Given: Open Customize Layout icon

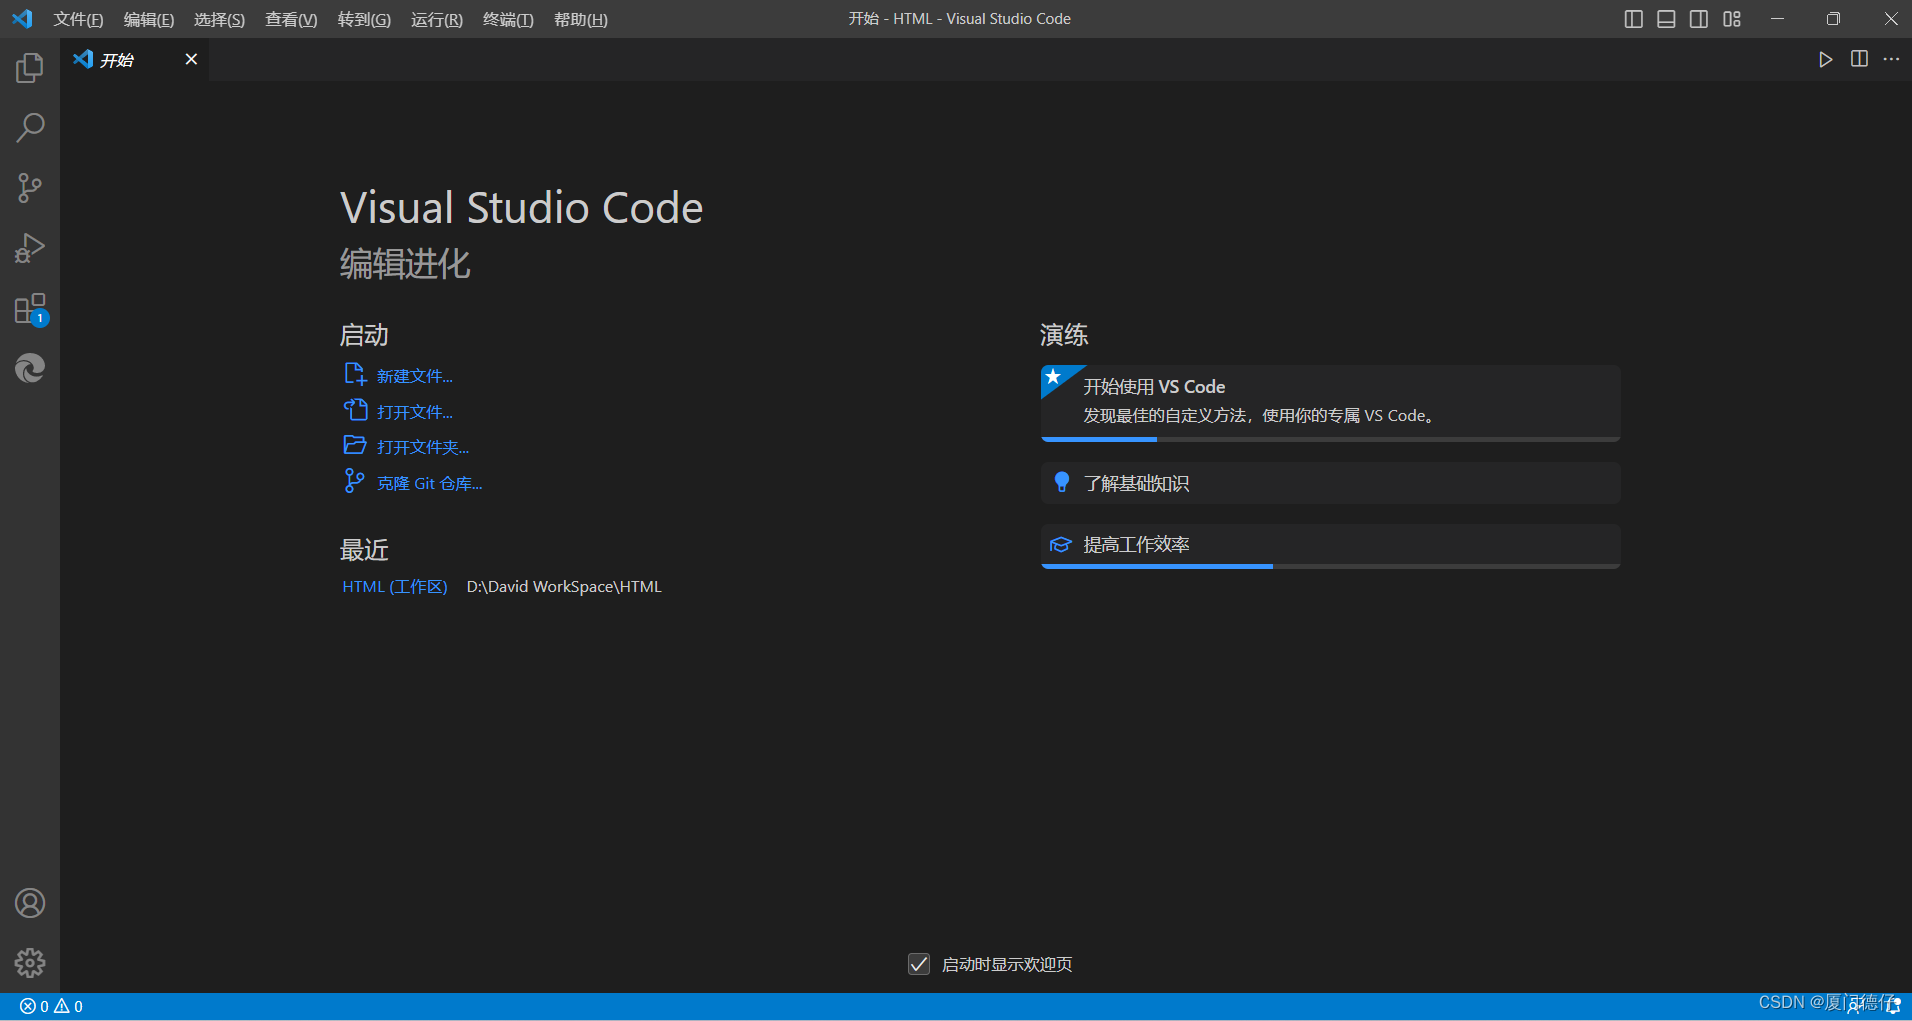Looking at the screenshot, I should 1732,19.
